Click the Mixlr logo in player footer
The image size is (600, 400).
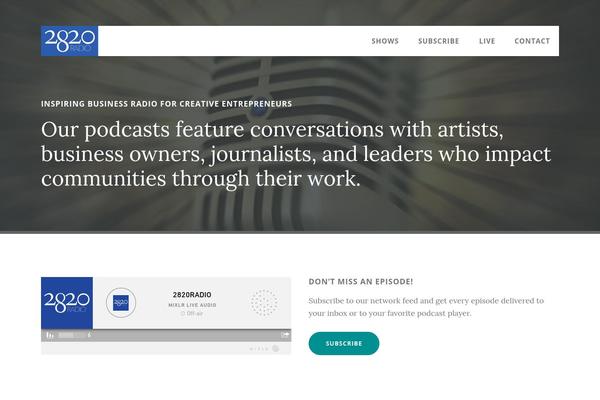click(x=264, y=349)
